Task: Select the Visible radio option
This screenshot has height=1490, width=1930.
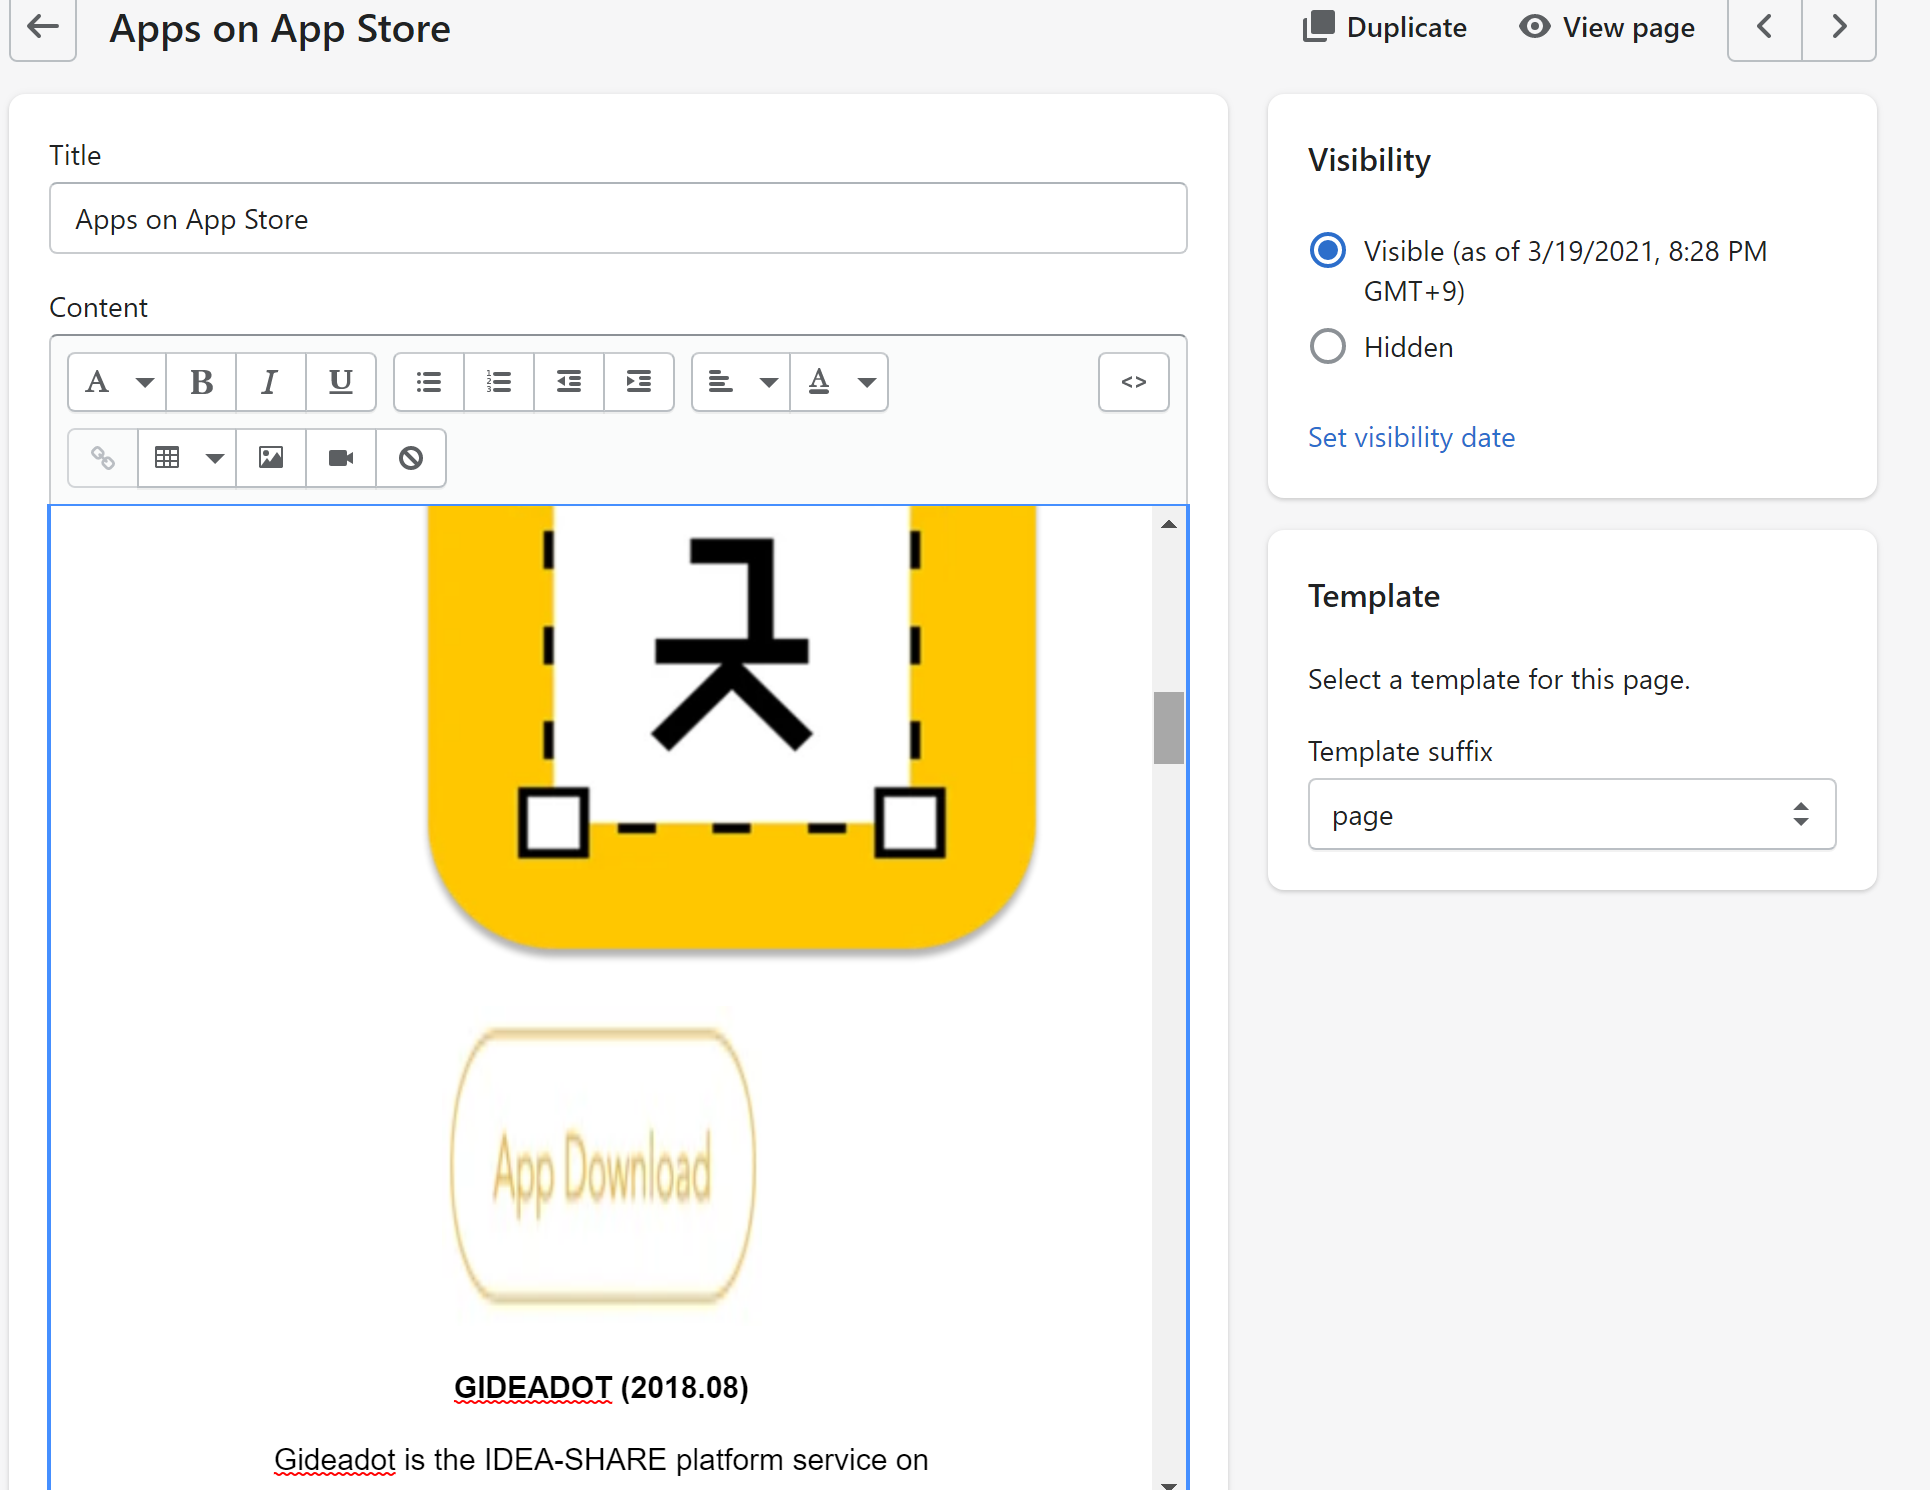Action: click(1327, 250)
